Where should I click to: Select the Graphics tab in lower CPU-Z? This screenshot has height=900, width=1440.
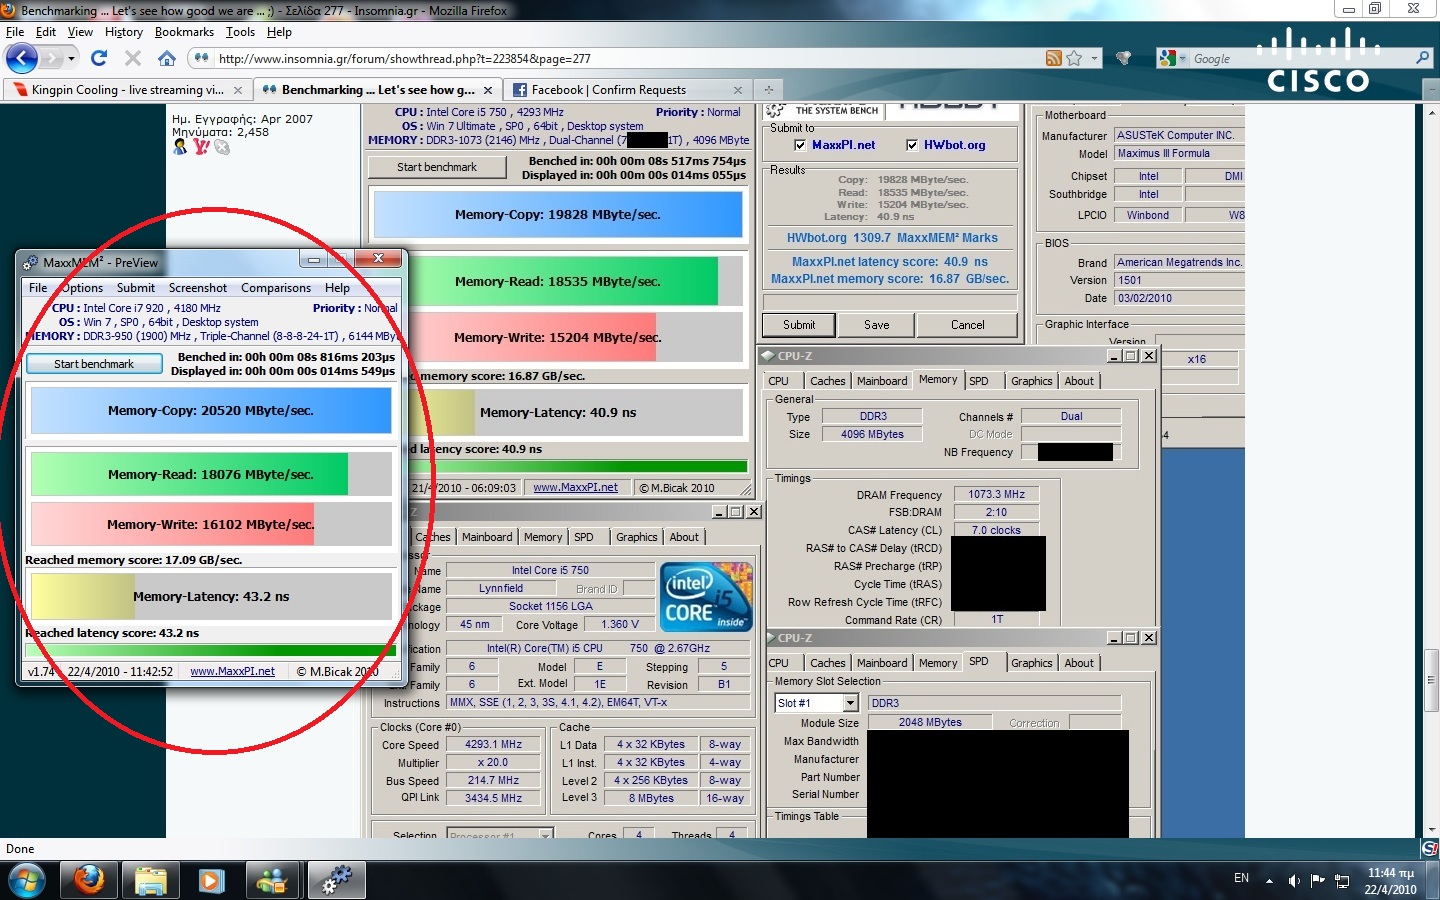1031,663
